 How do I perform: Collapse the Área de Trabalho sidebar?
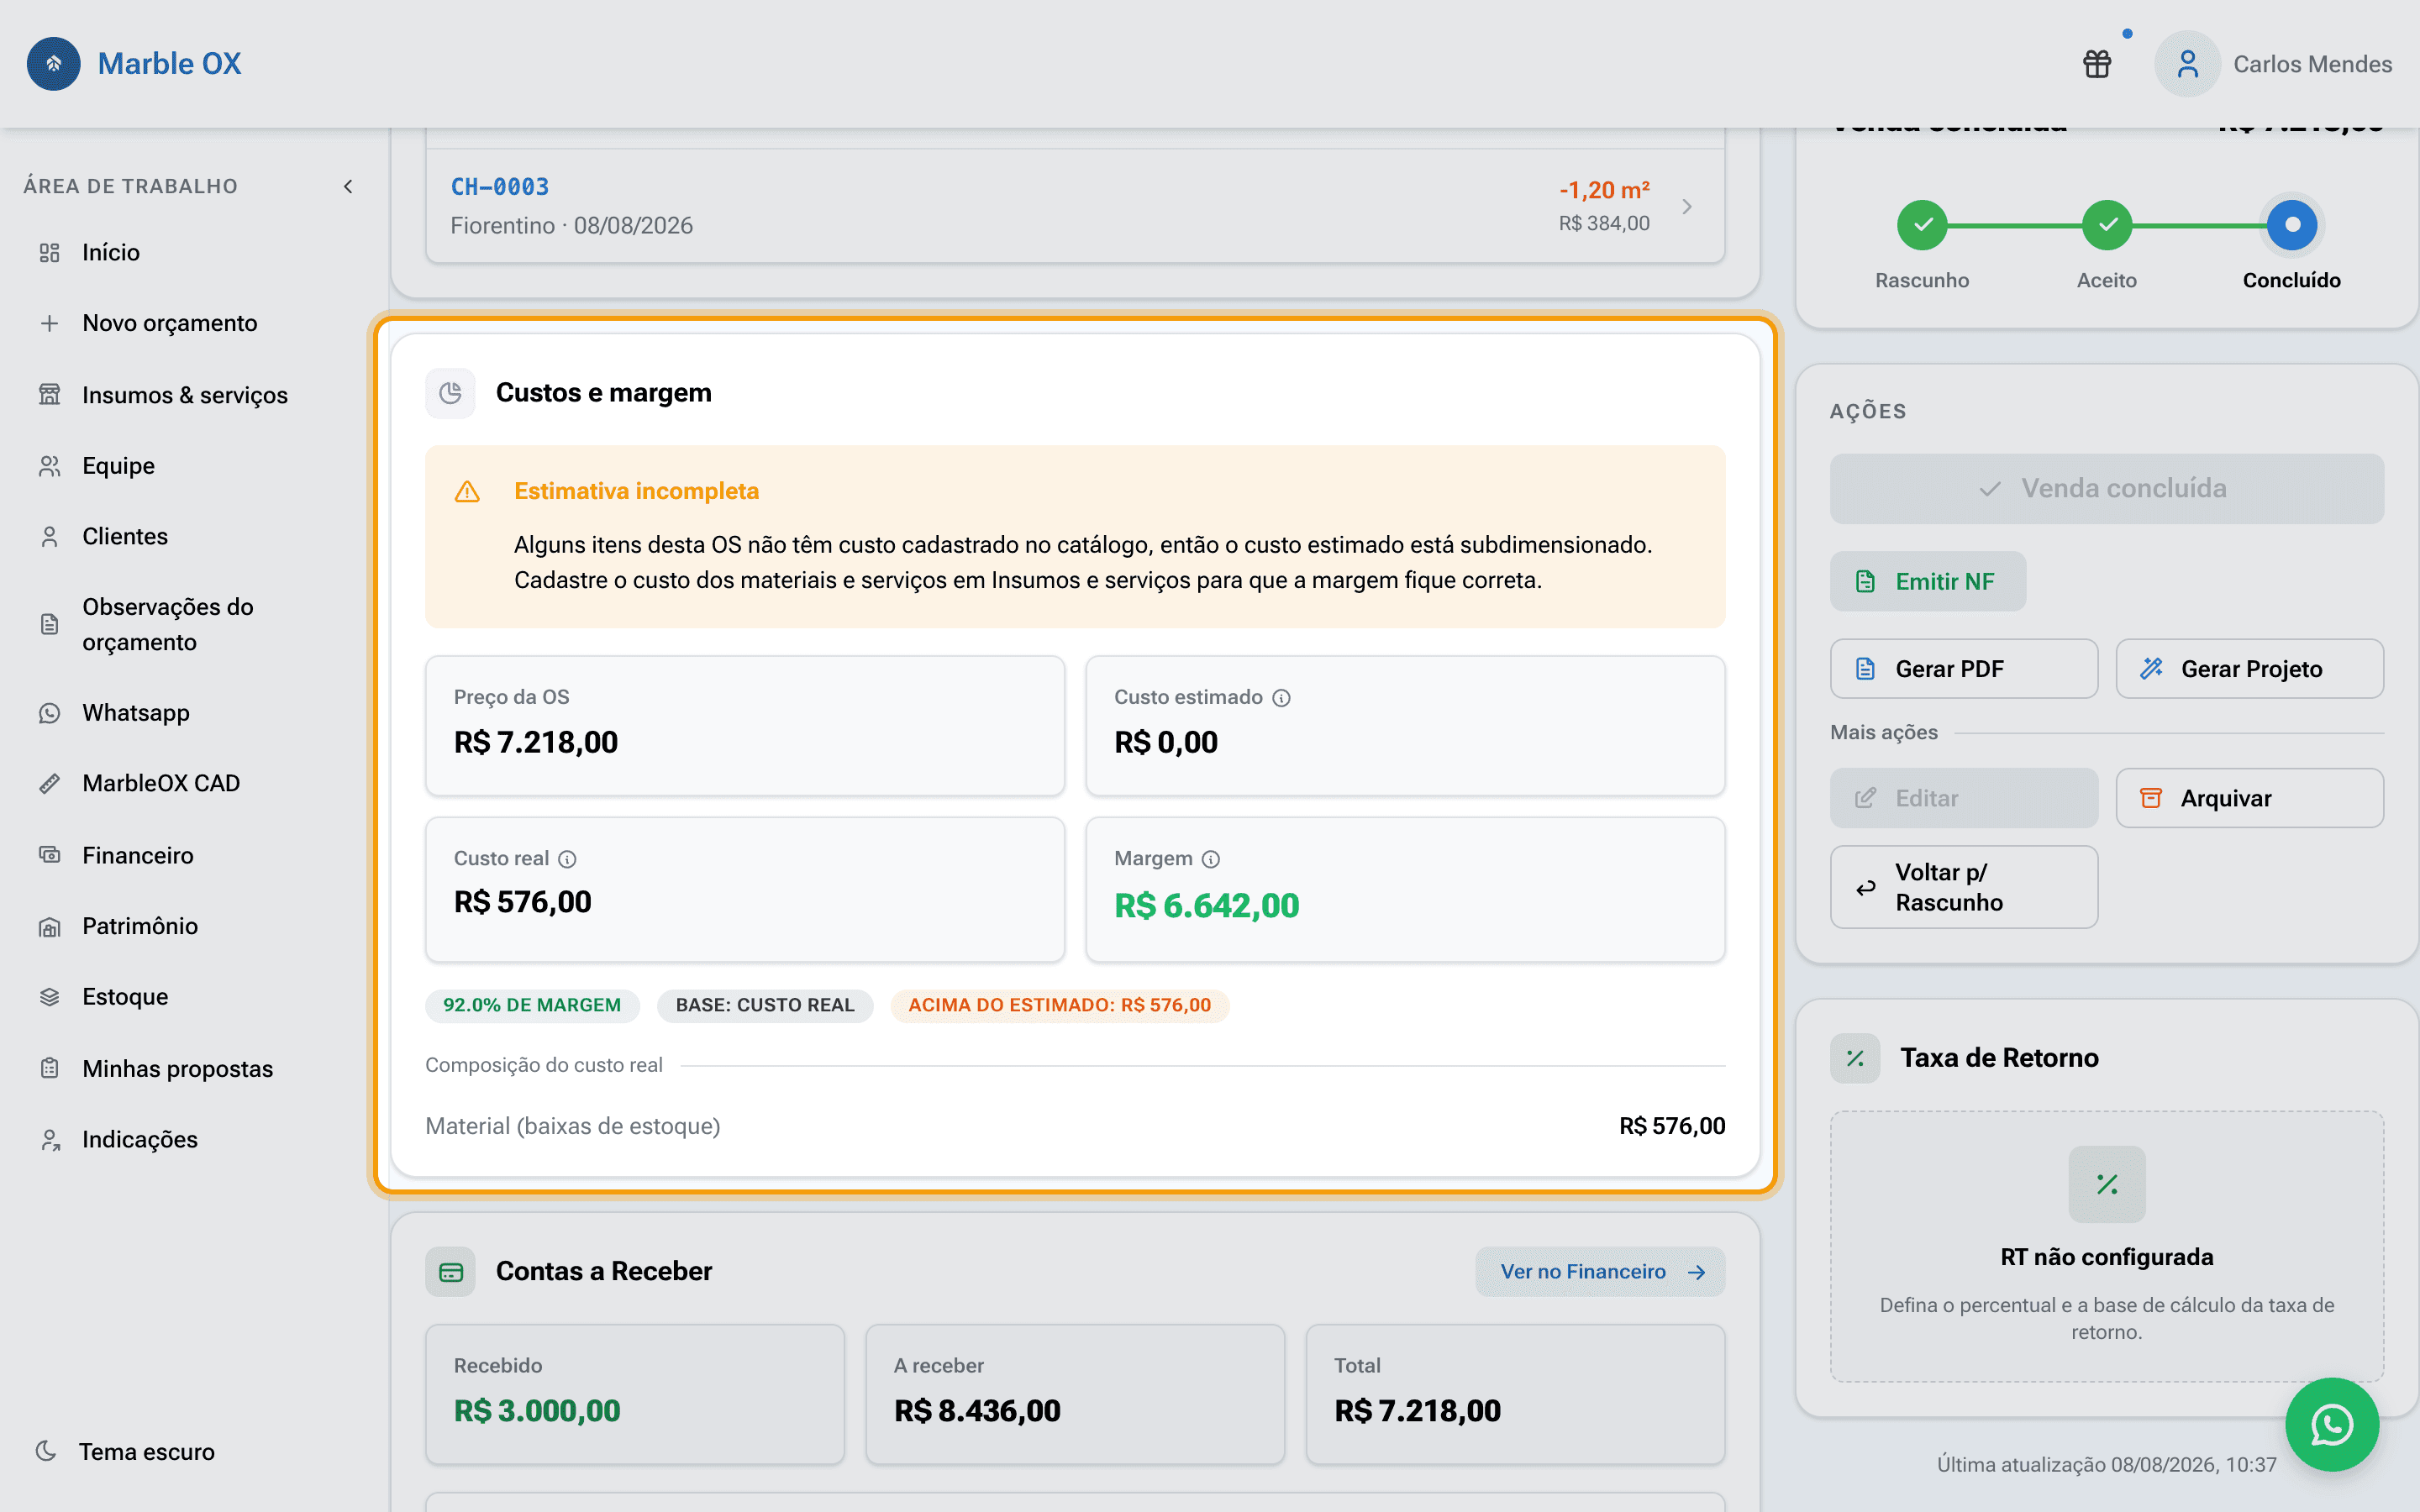pos(348,186)
